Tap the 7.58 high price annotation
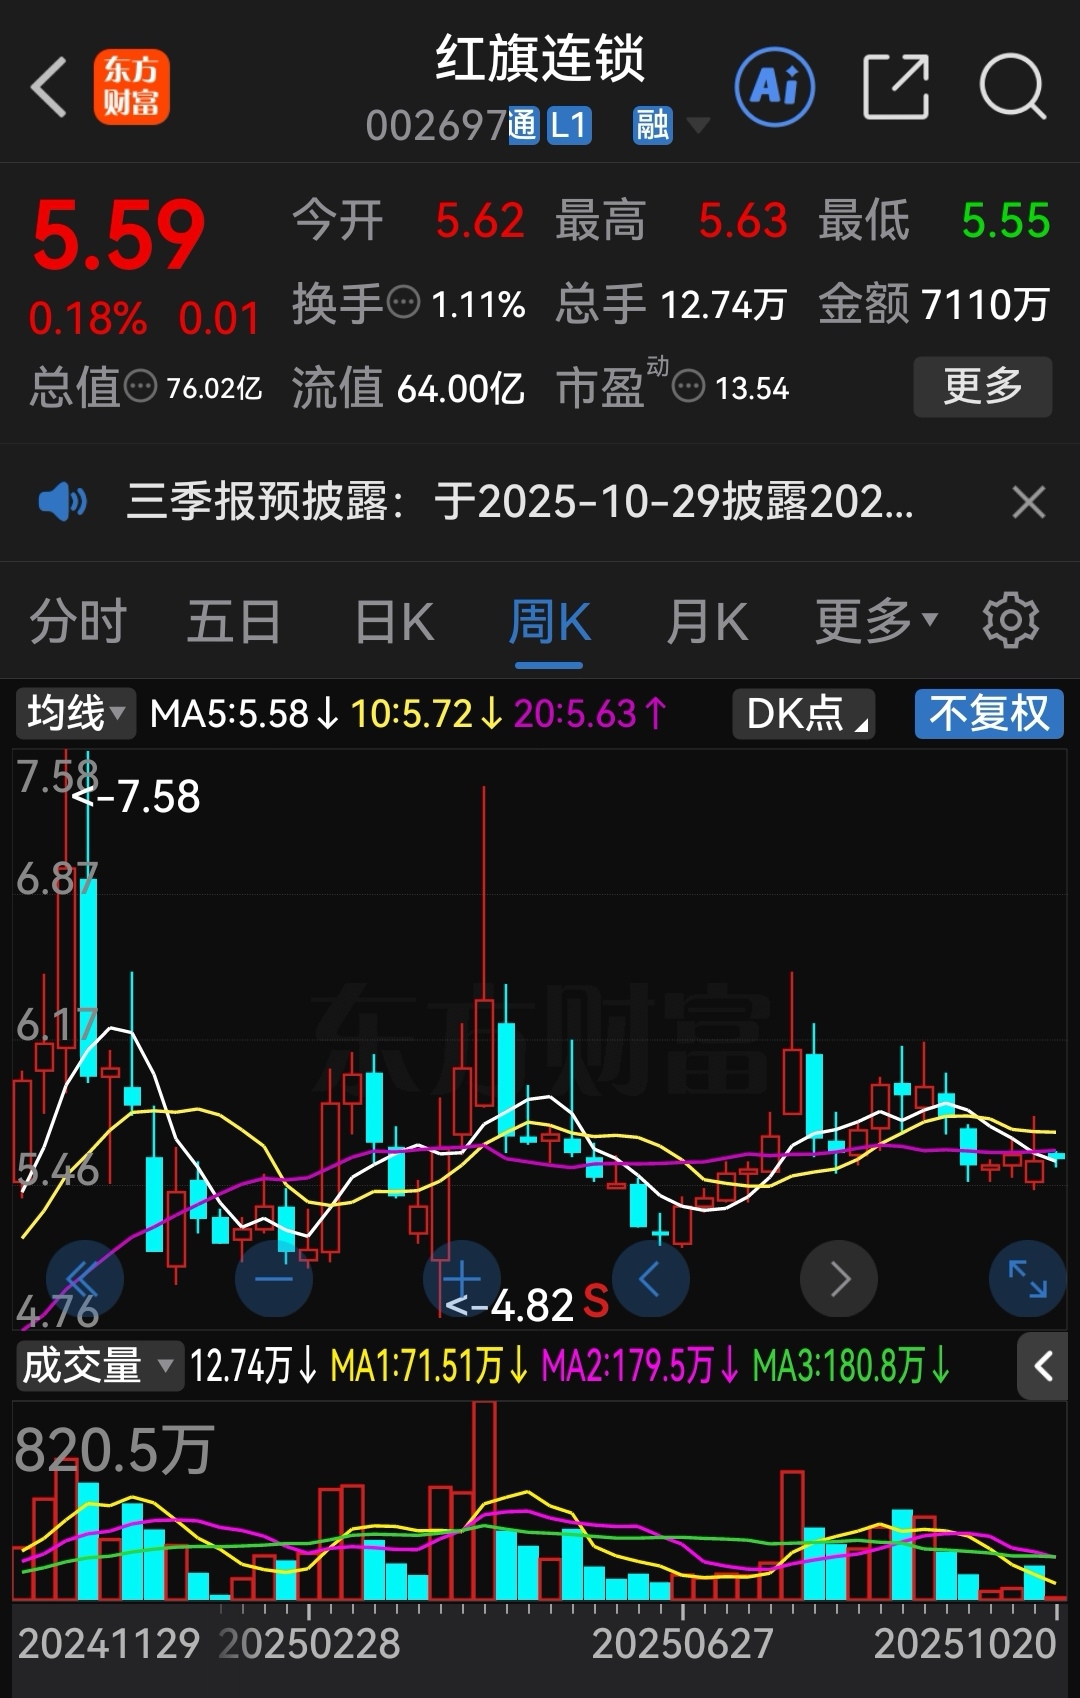The image size is (1080, 1698). [136, 797]
